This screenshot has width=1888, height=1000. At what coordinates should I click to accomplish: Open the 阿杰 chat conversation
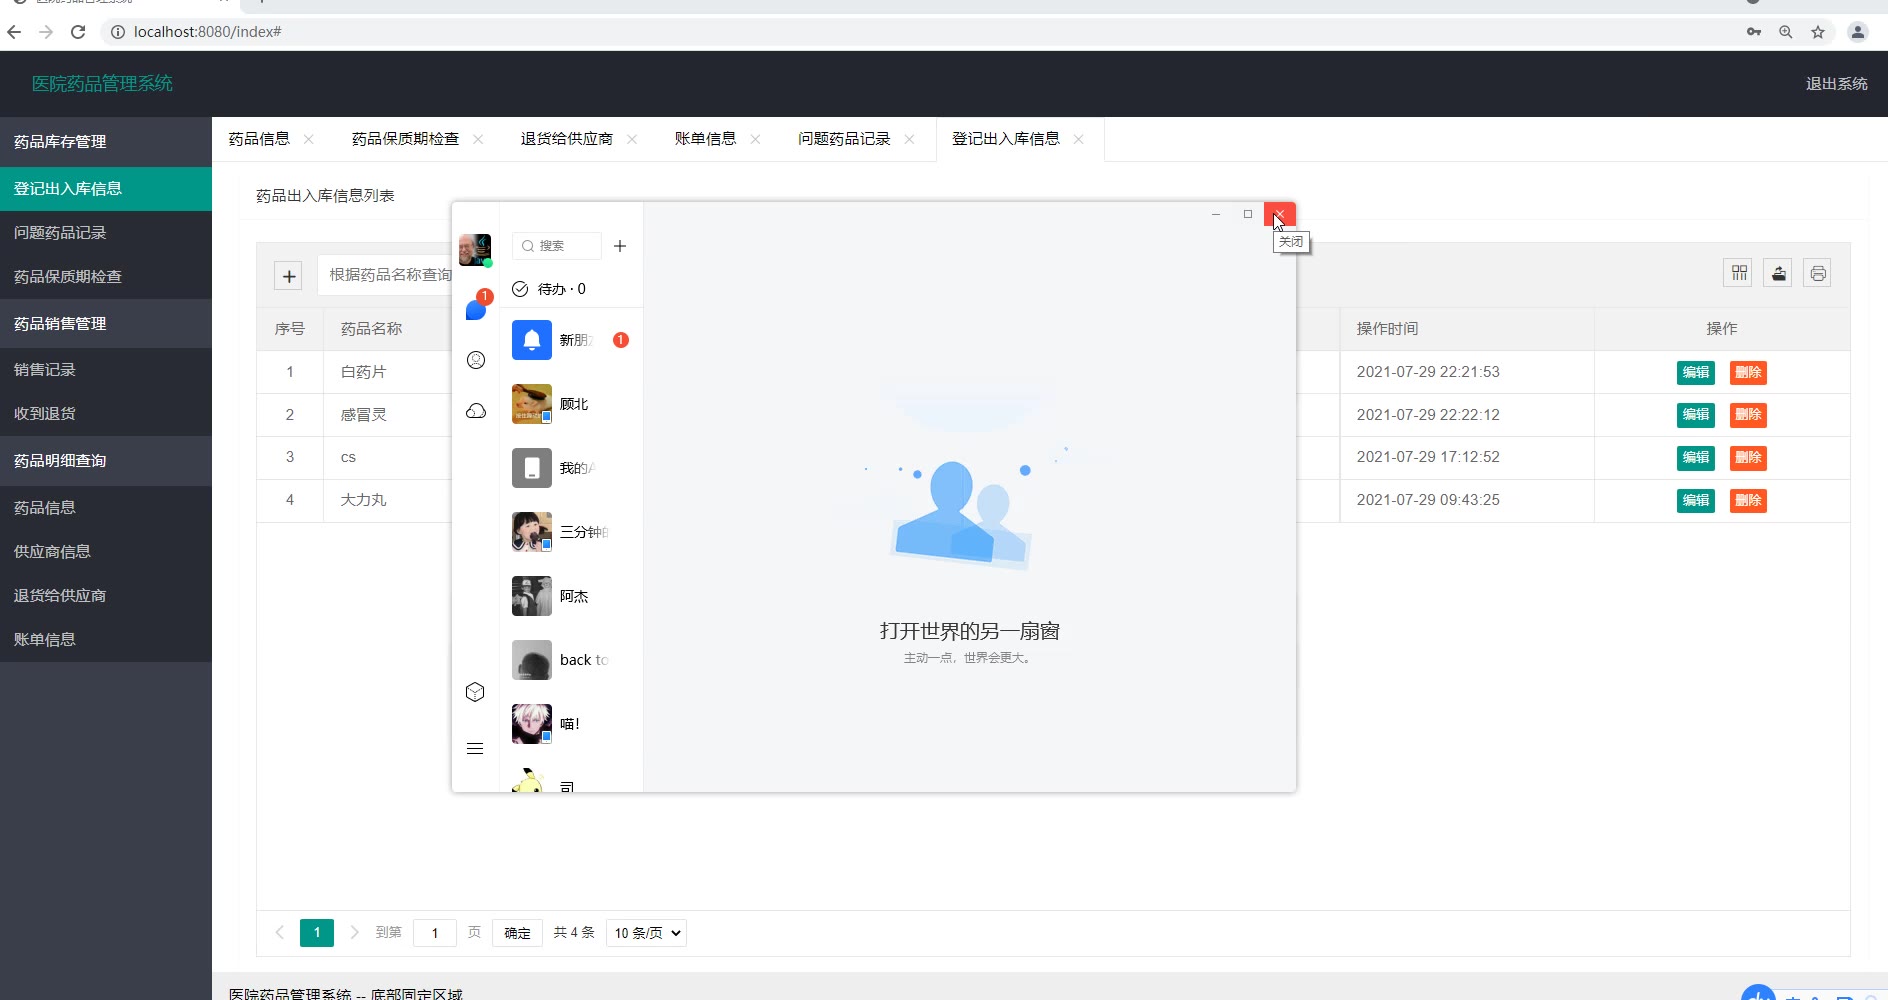(x=571, y=596)
